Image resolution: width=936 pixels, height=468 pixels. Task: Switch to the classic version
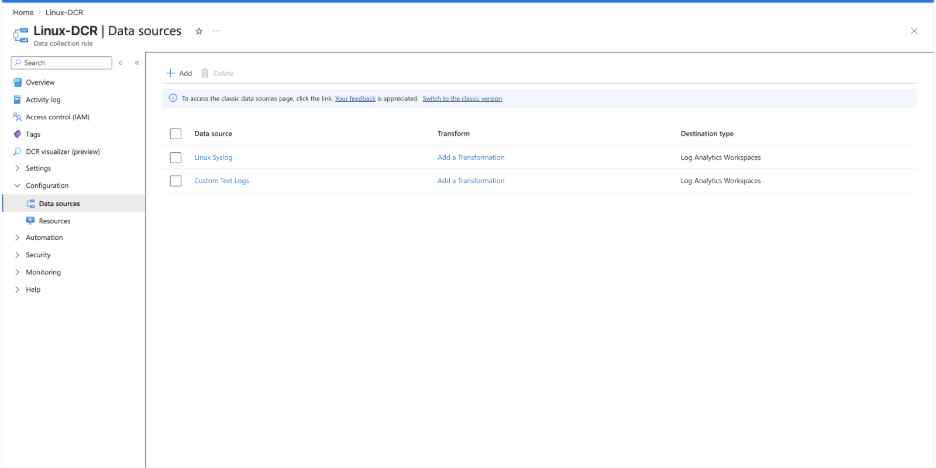[x=462, y=98]
